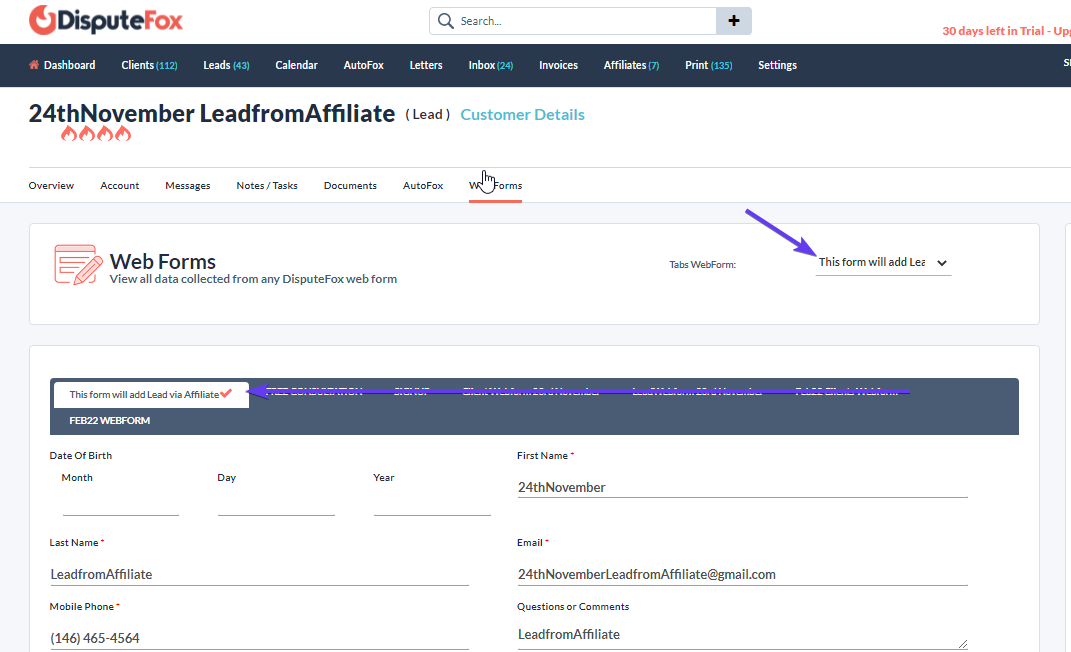
Task: Click the '24thNovember LeadfromAffiliate' name heading
Action: click(x=212, y=113)
